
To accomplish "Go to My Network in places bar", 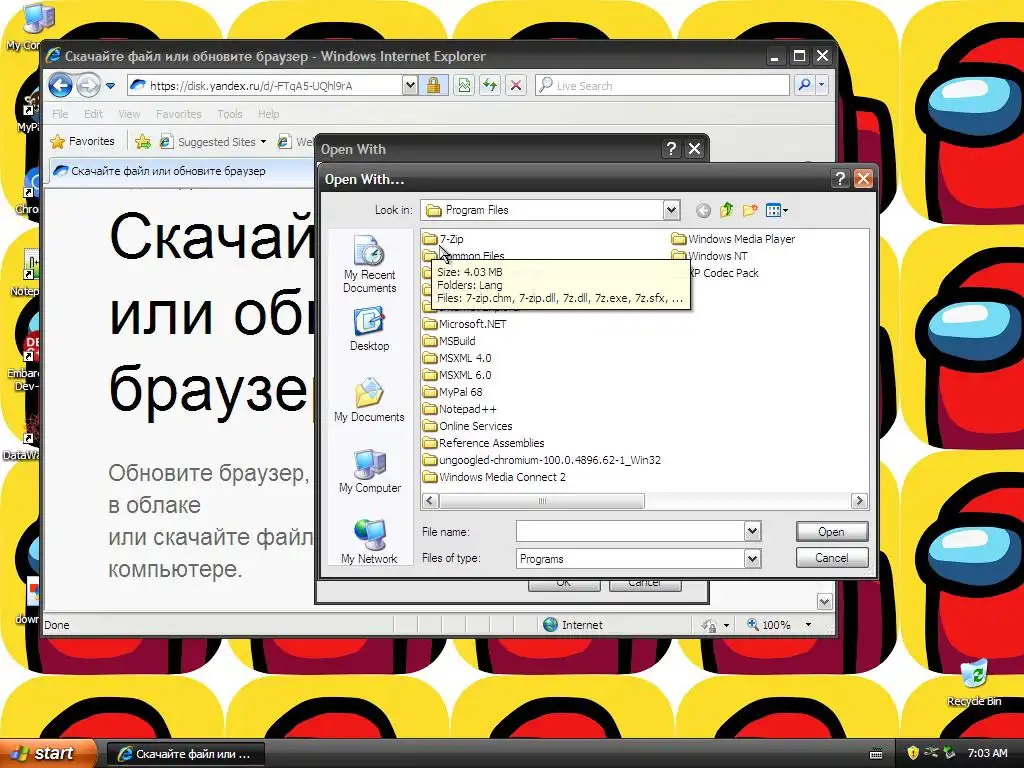I will (369, 542).
